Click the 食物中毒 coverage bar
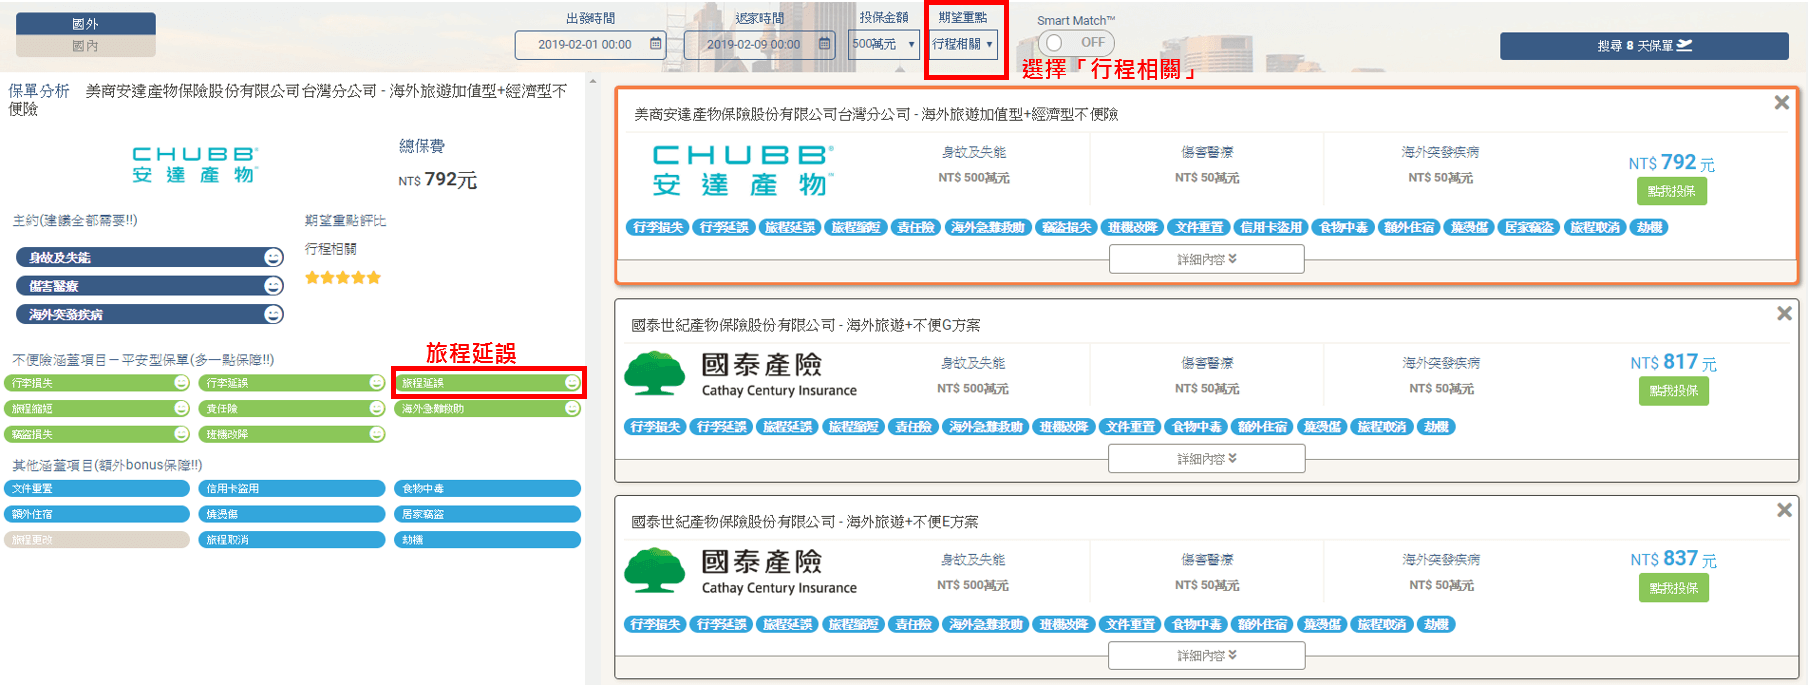 tap(488, 489)
